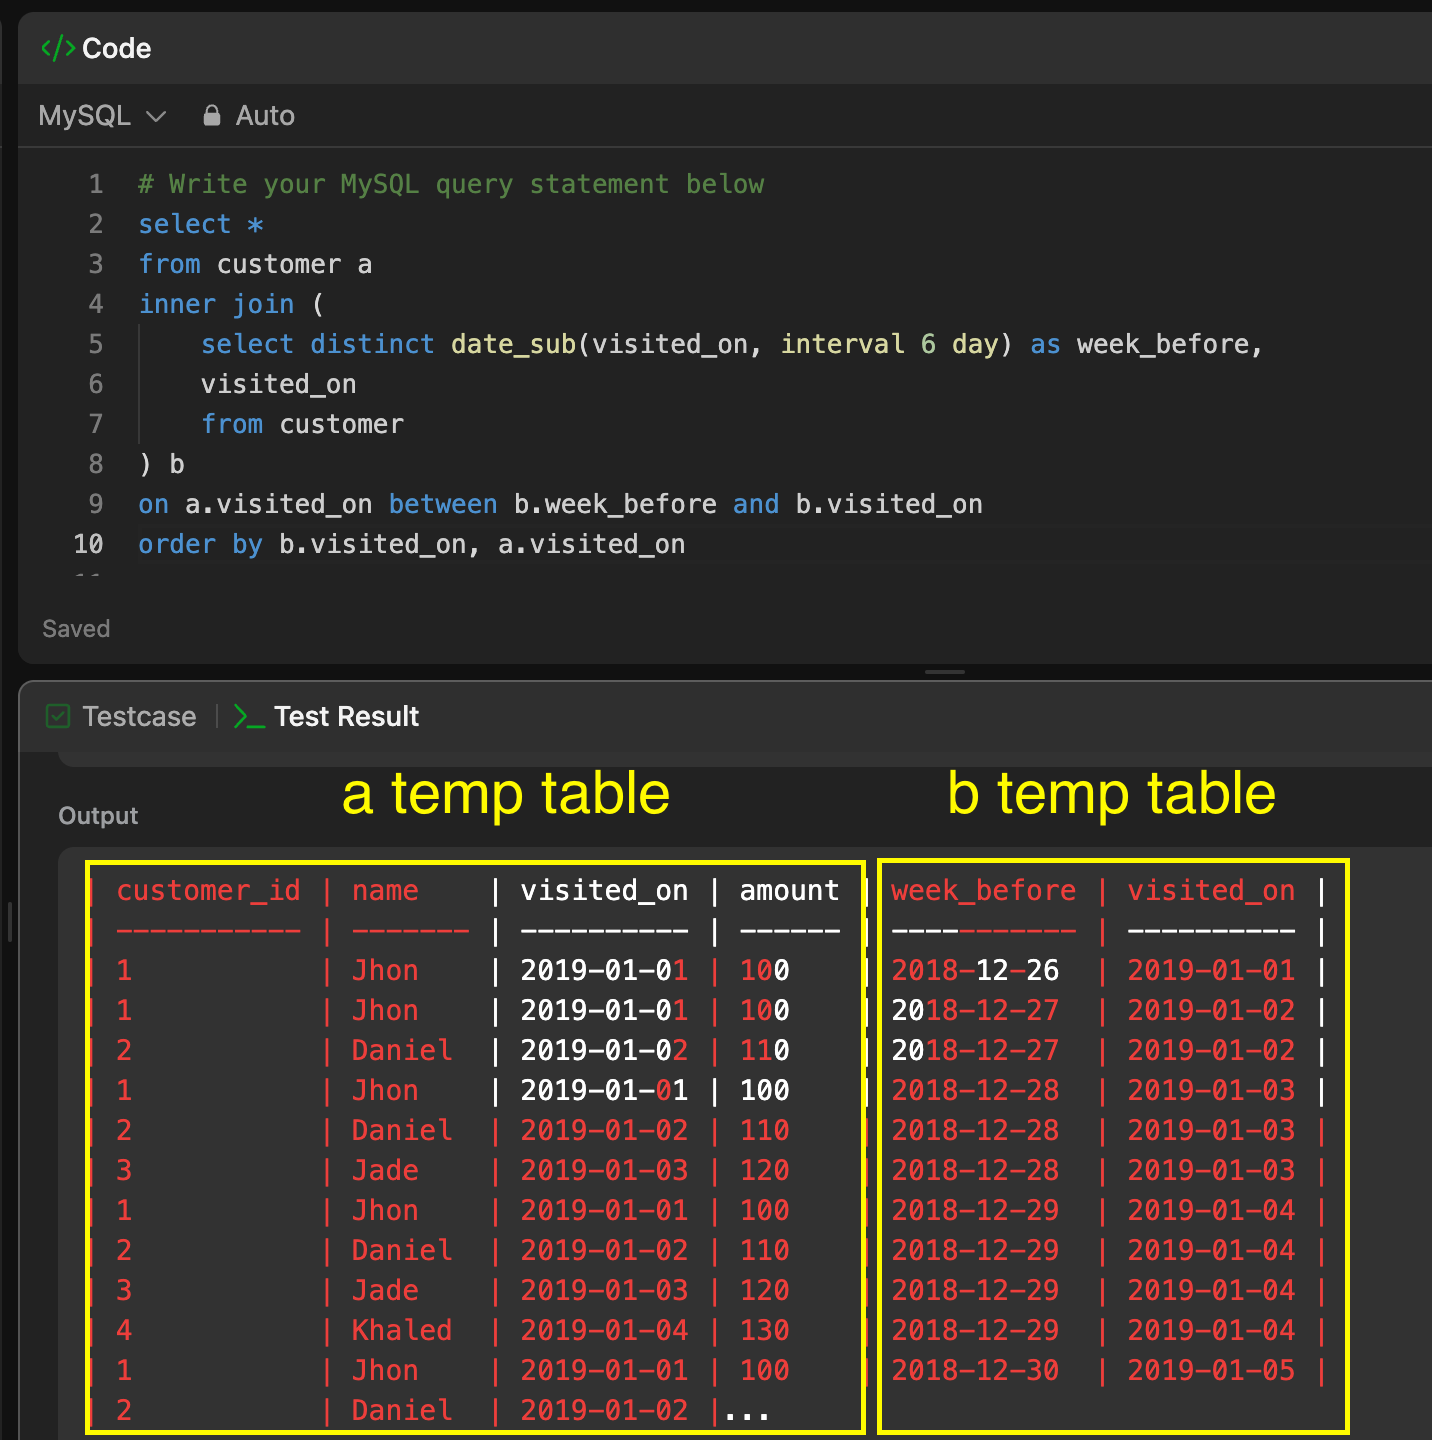Click the Code panel brackets icon
1432x1440 pixels.
tap(58, 48)
